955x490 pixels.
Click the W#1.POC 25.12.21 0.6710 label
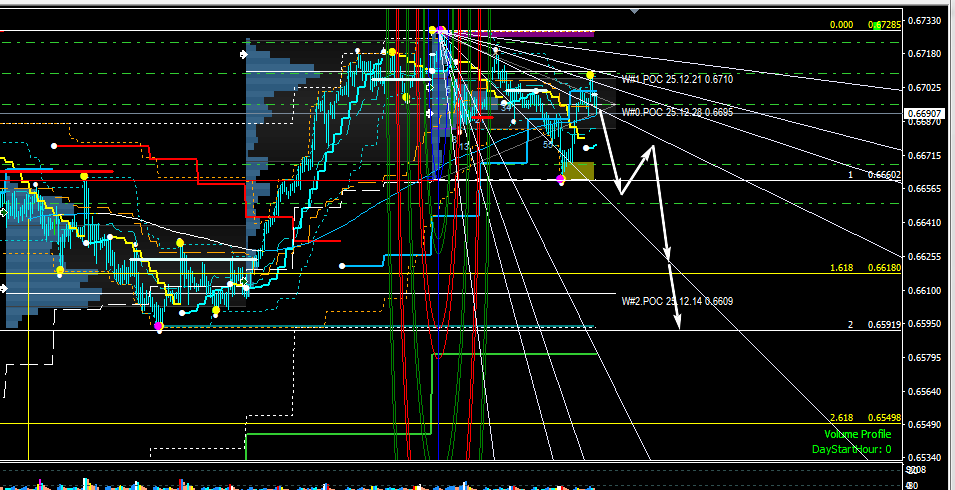(677, 80)
